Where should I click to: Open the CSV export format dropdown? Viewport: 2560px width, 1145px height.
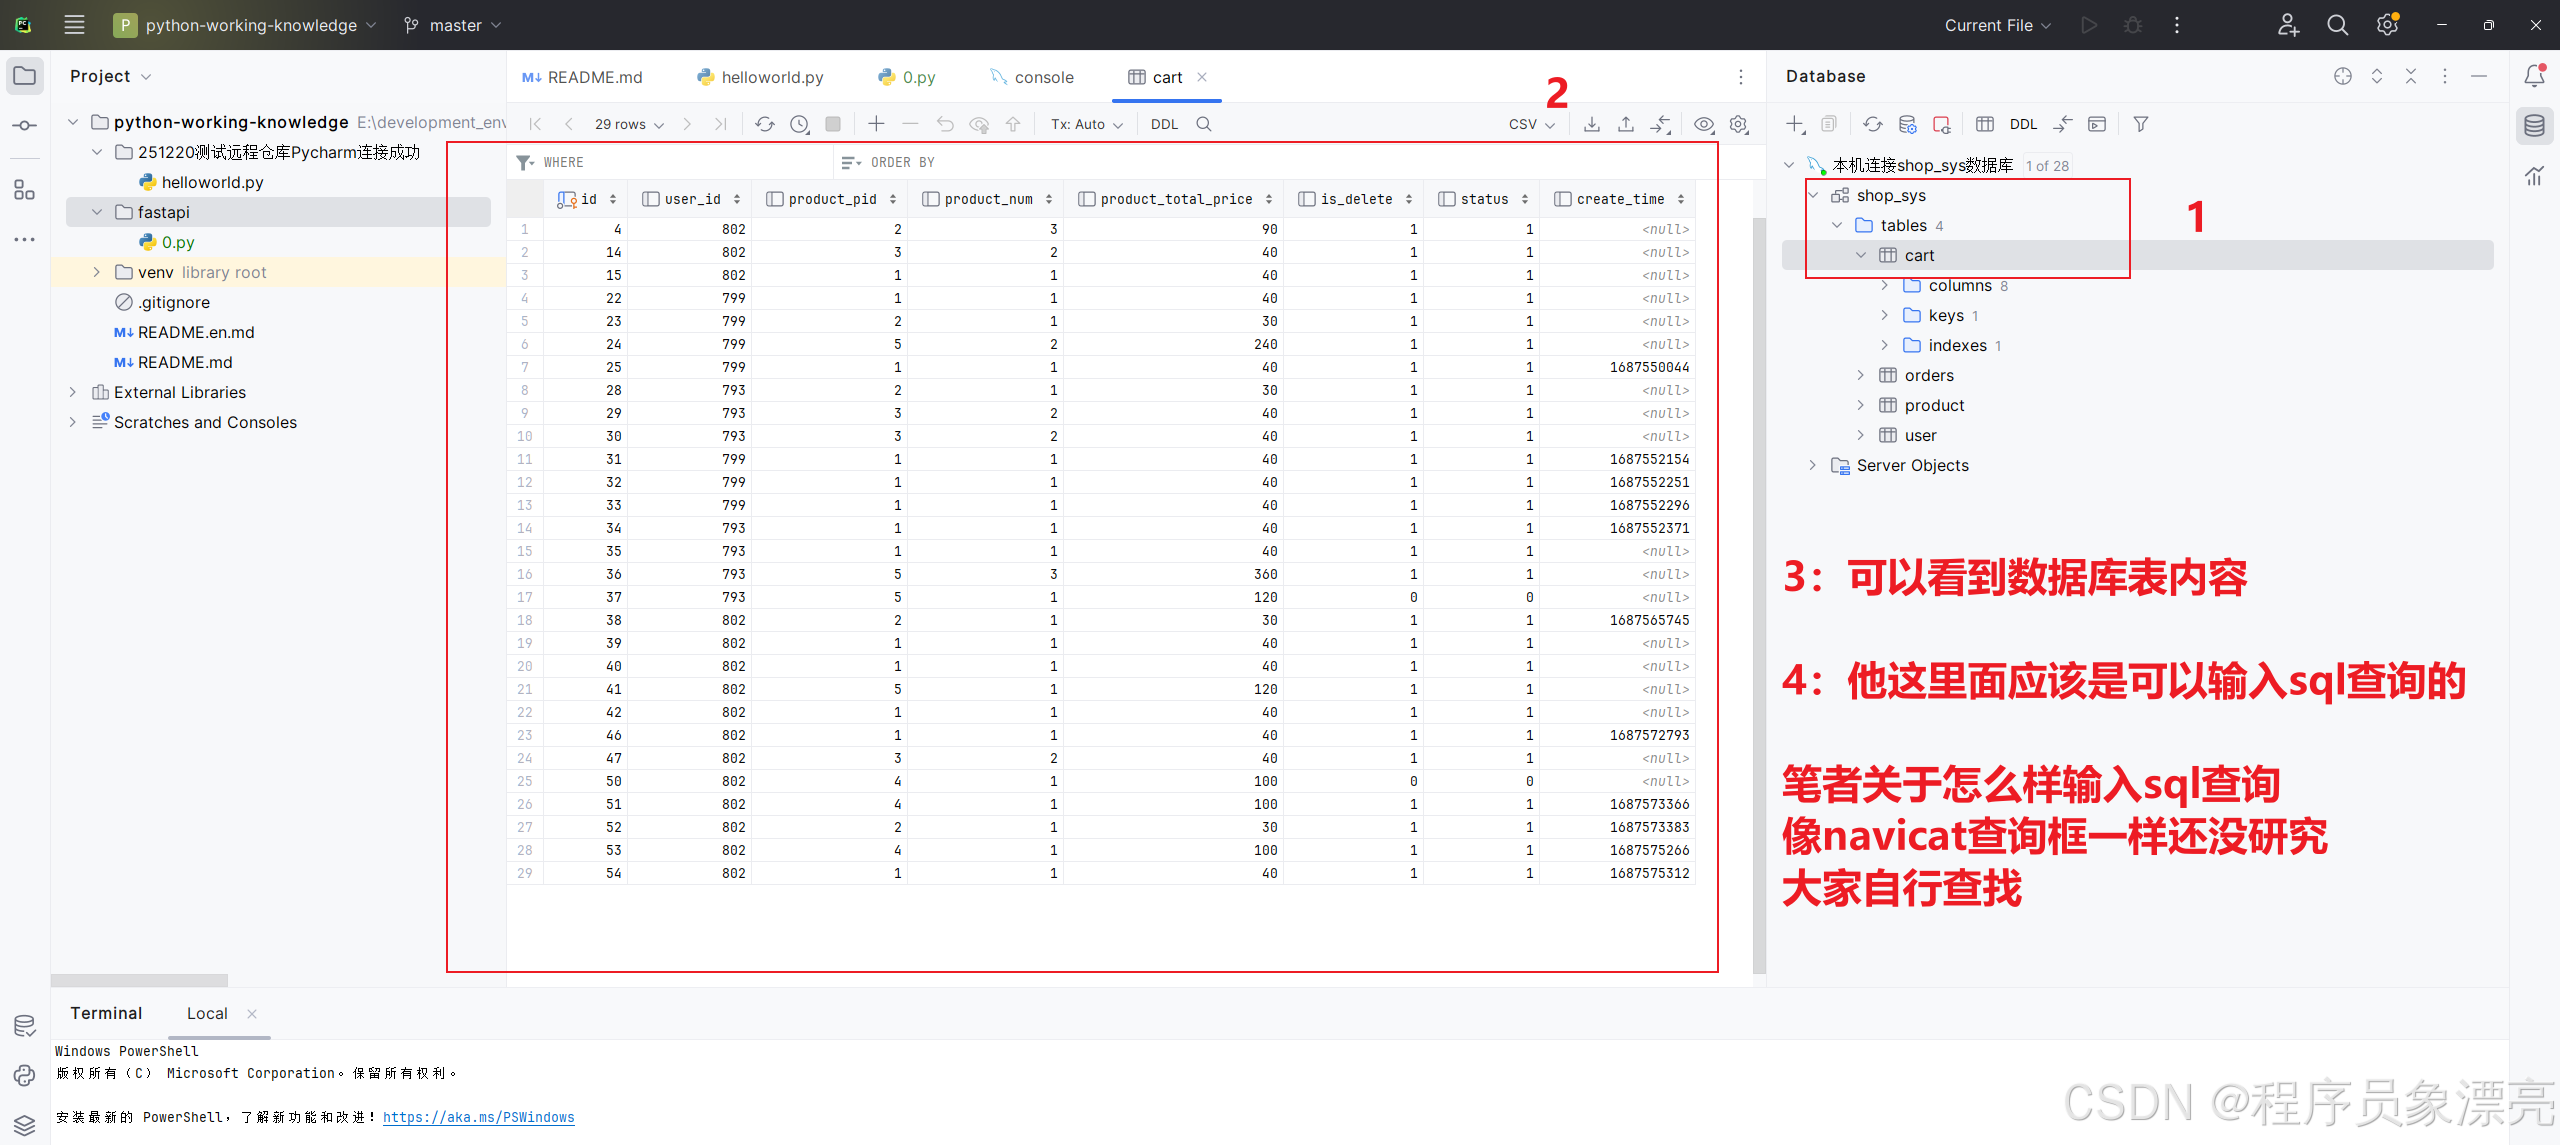(1531, 124)
